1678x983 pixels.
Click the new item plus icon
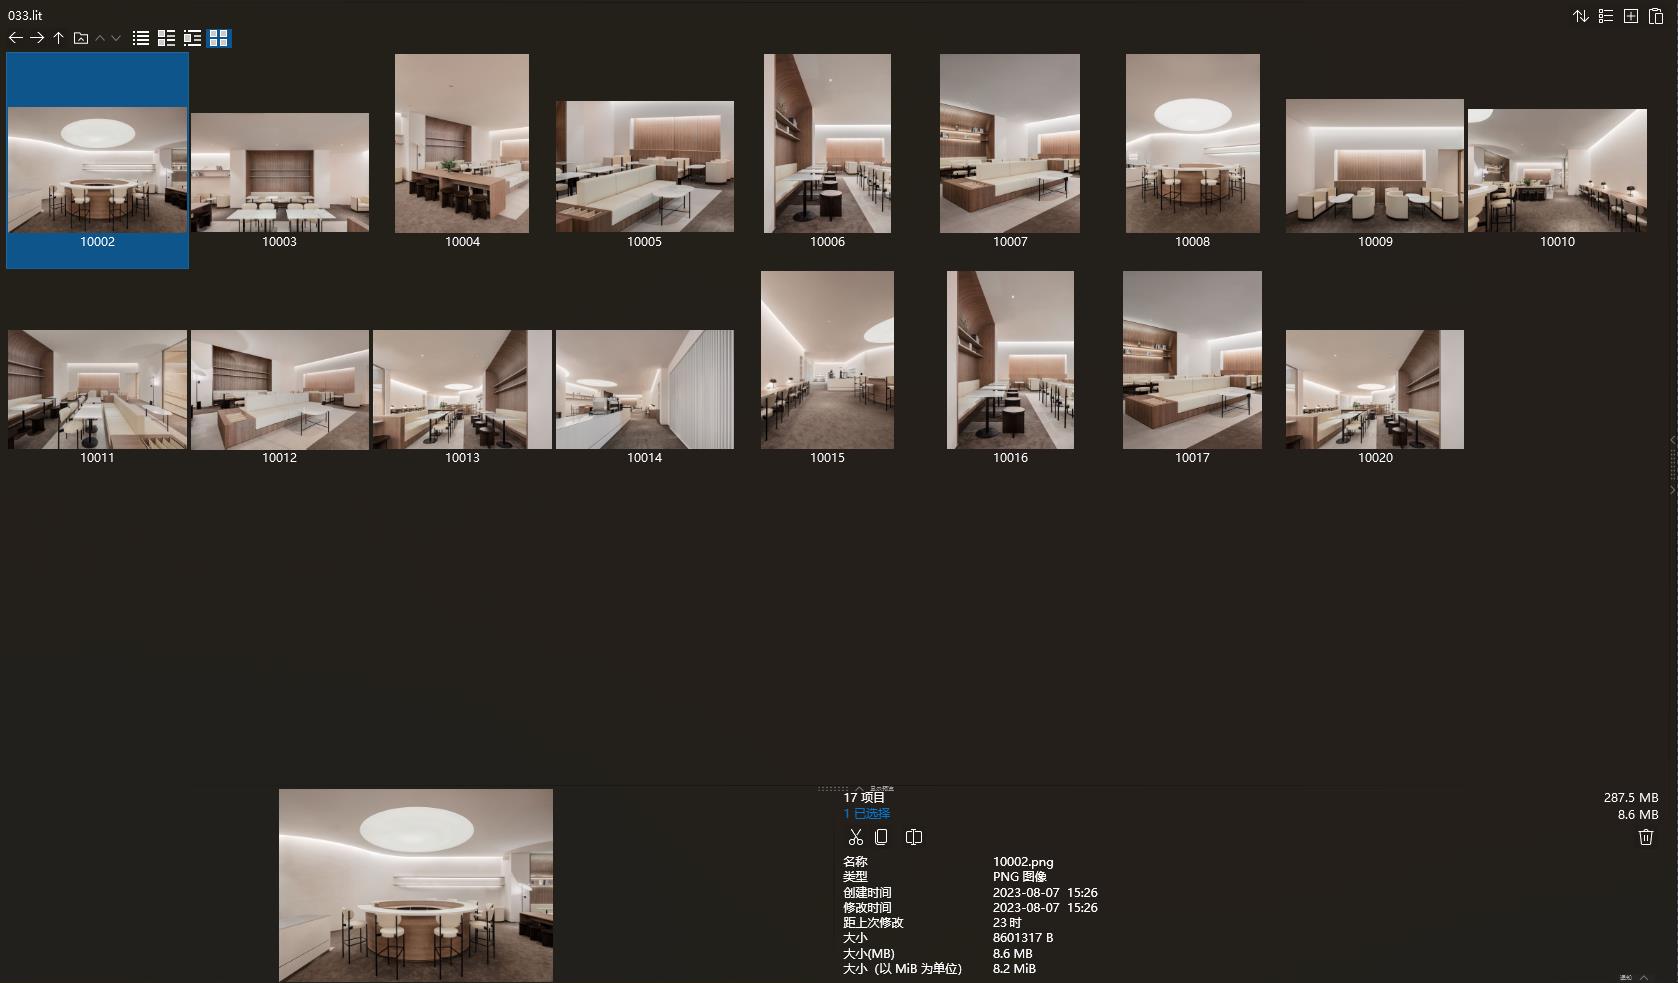[x=1631, y=16]
